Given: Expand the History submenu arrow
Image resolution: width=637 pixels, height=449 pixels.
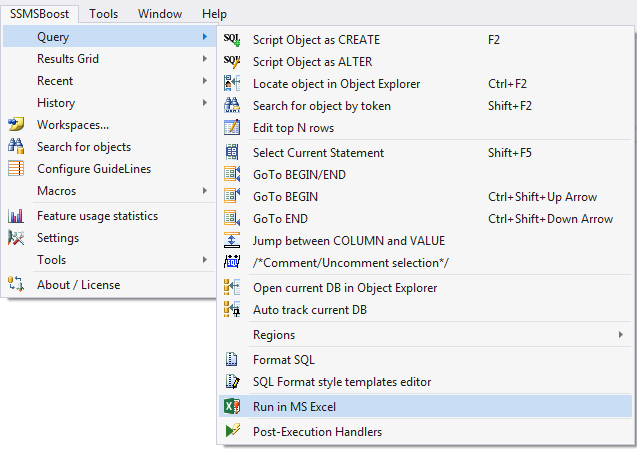Looking at the screenshot, I should coord(205,102).
